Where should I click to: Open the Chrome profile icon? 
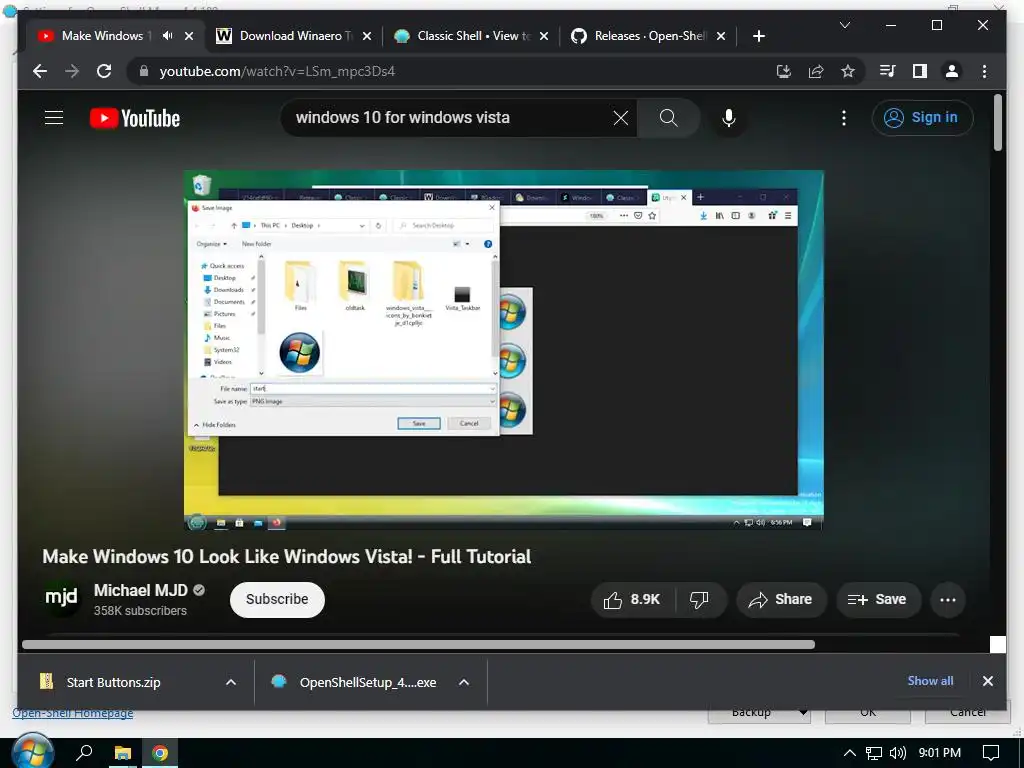pos(952,71)
